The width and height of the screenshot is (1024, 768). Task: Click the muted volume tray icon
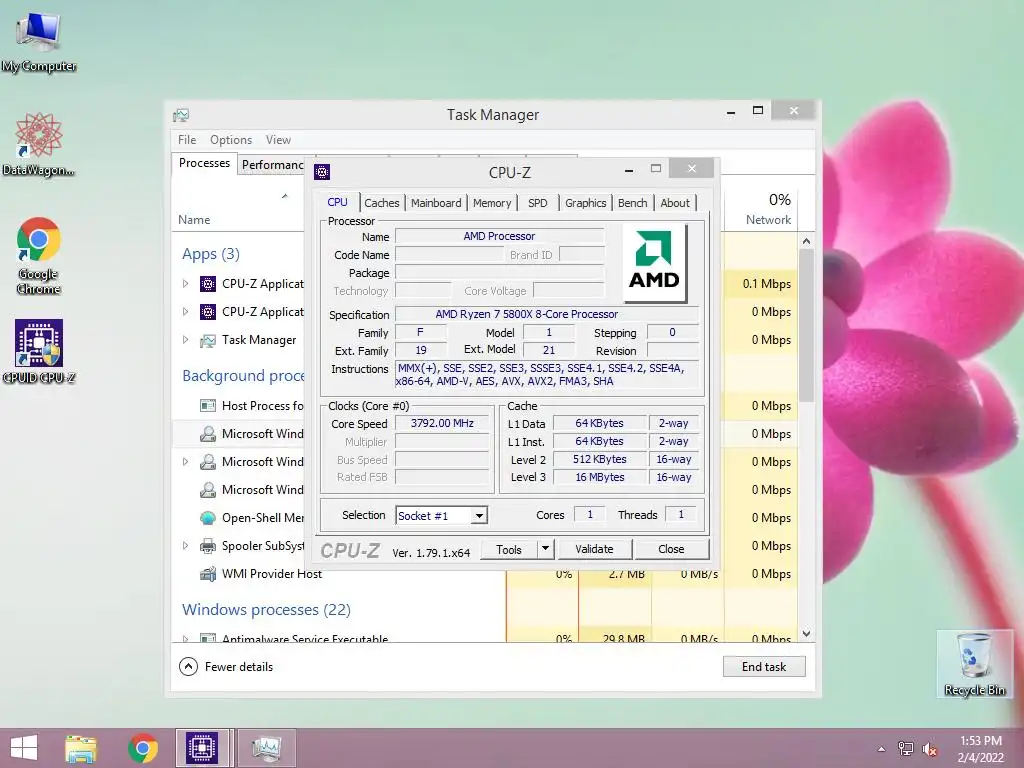click(929, 749)
